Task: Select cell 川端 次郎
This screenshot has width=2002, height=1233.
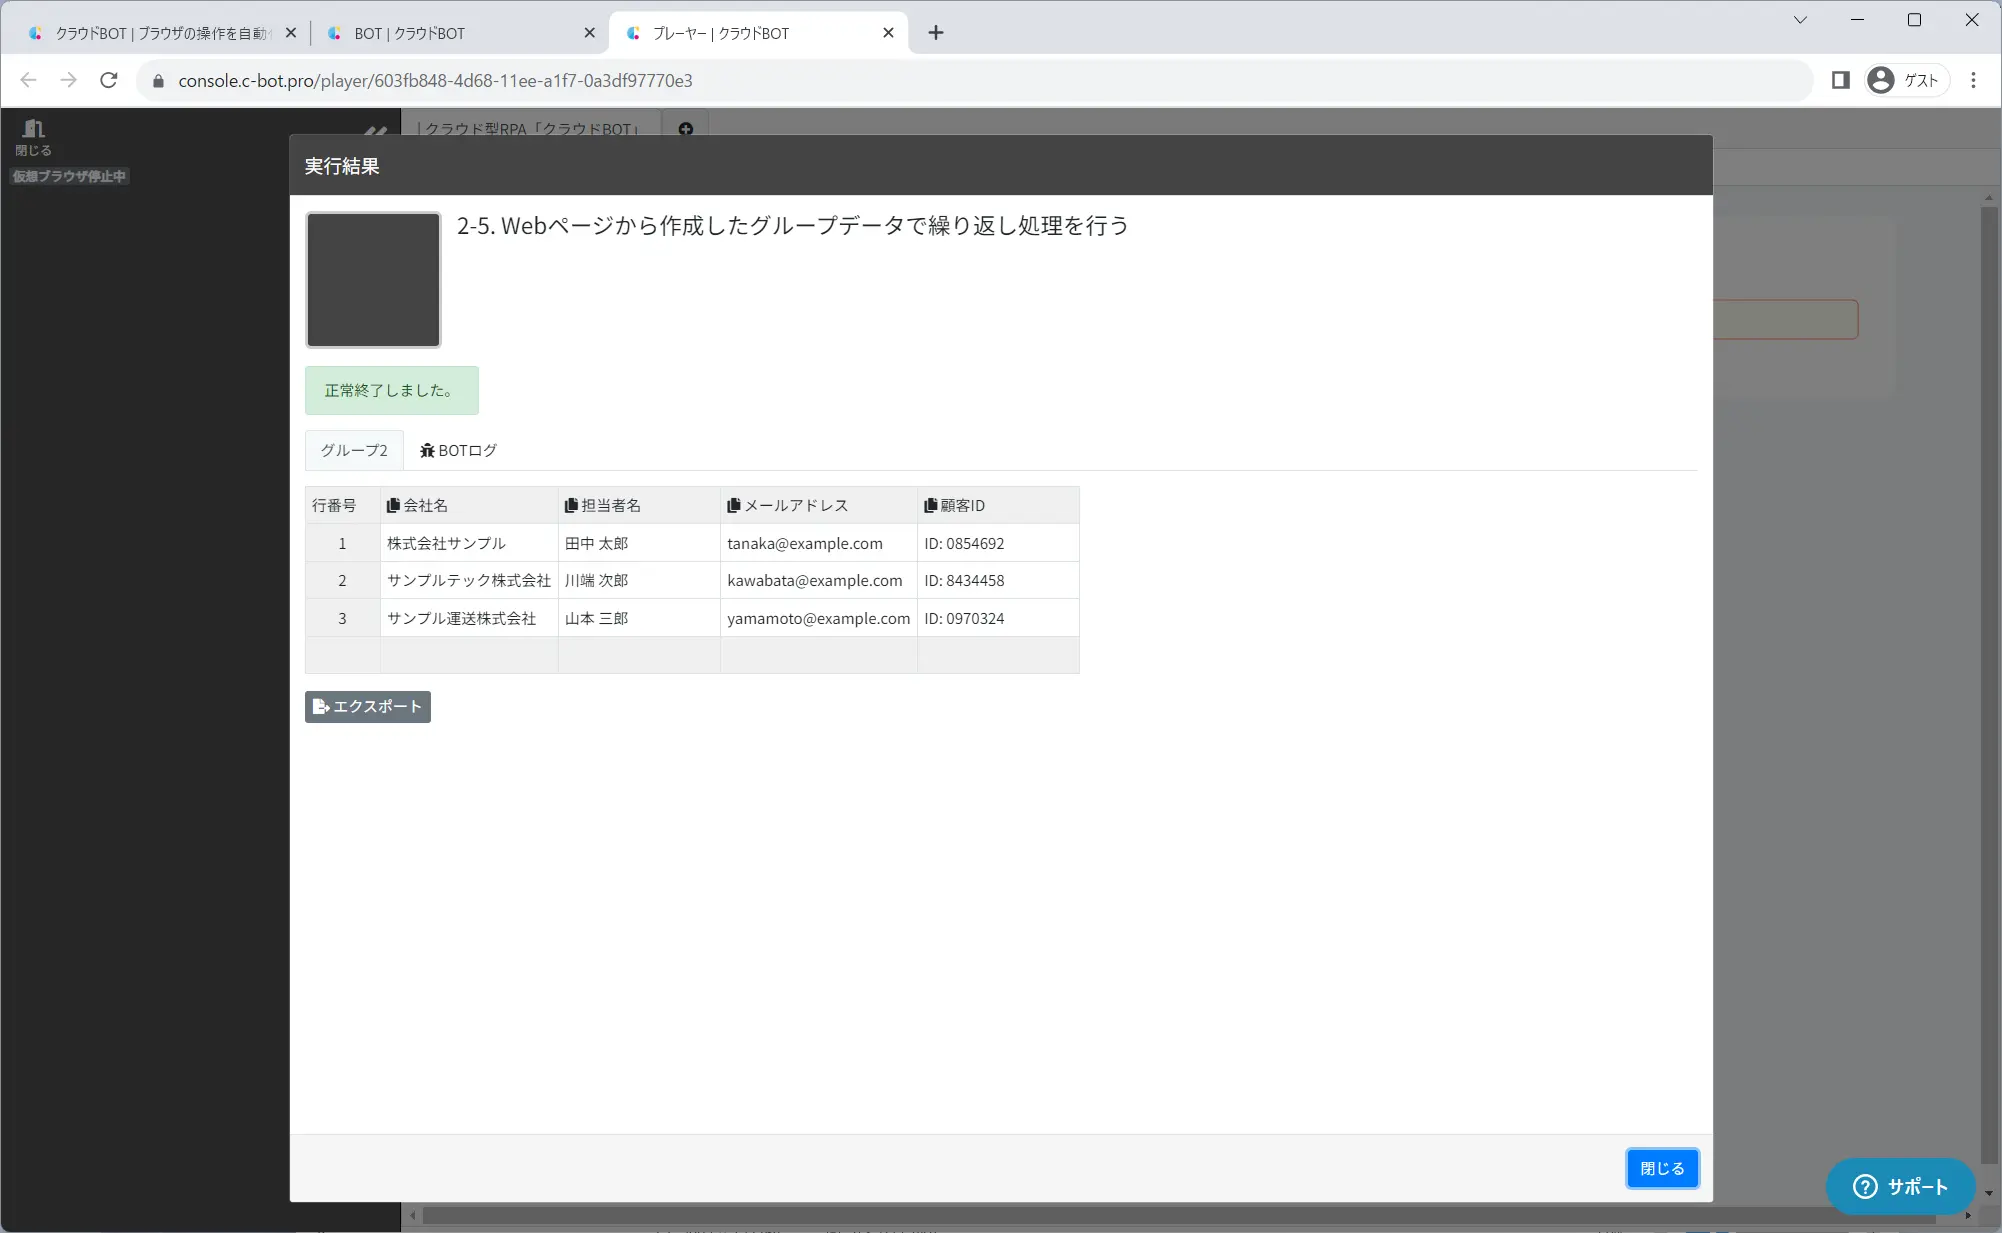Action: click(x=639, y=580)
